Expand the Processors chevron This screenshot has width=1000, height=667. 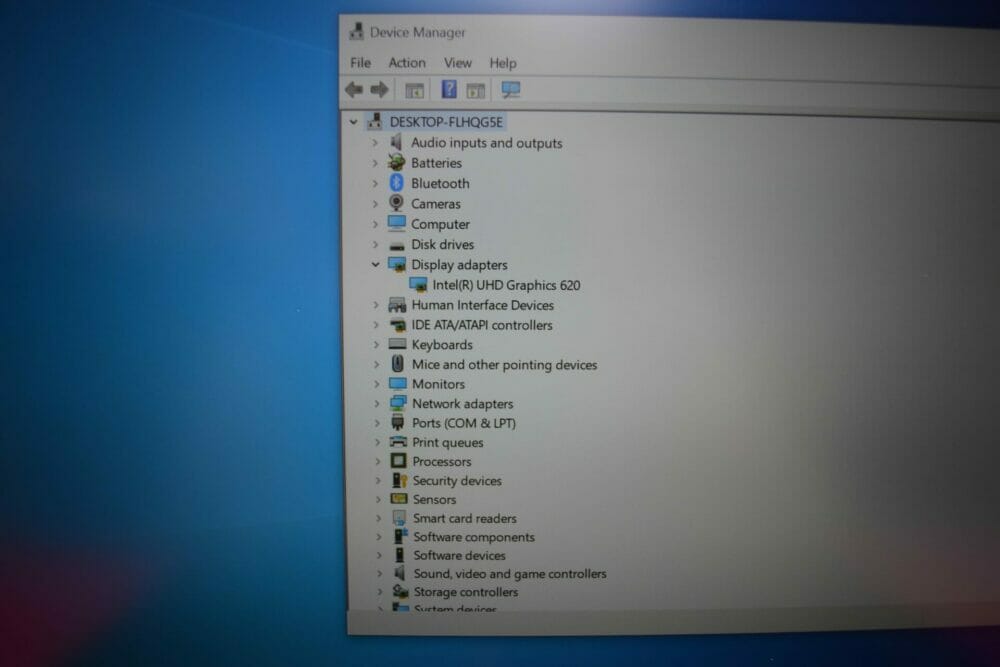pyautogui.click(x=378, y=461)
